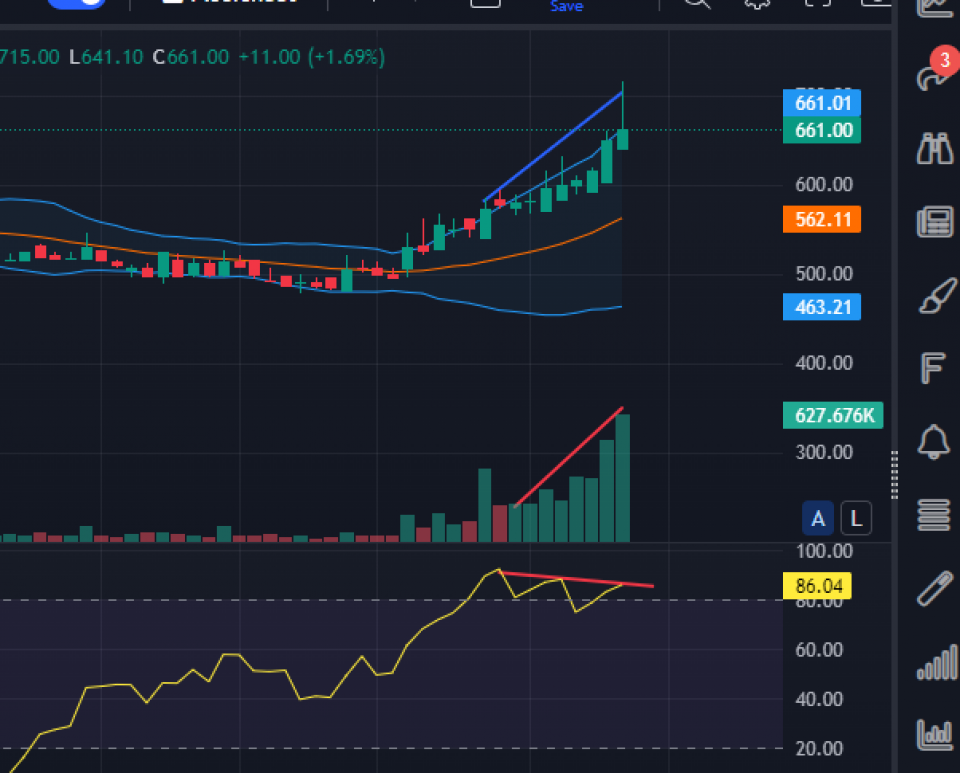Click the dotted pane resize handle beside price axis
The height and width of the screenshot is (773, 960).
click(894, 474)
